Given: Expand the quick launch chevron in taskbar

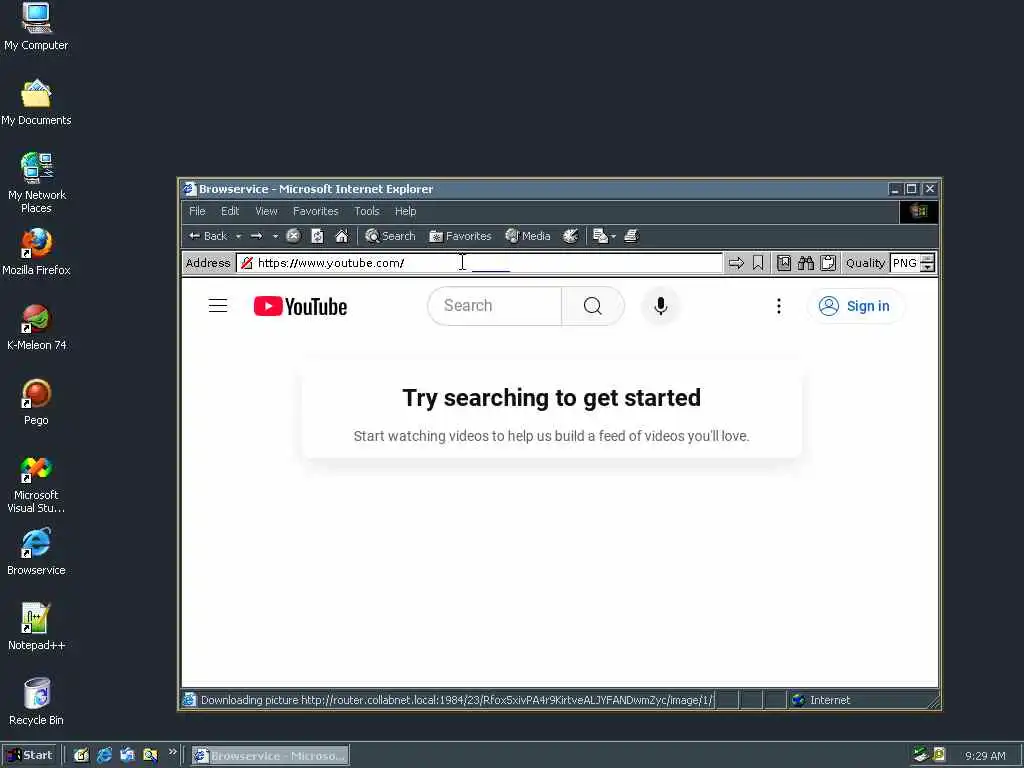Looking at the screenshot, I should (x=172, y=752).
